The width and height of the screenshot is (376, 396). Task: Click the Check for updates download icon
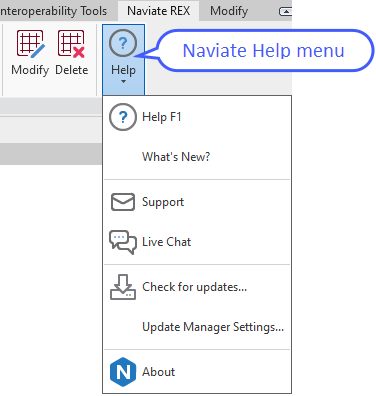[123, 287]
